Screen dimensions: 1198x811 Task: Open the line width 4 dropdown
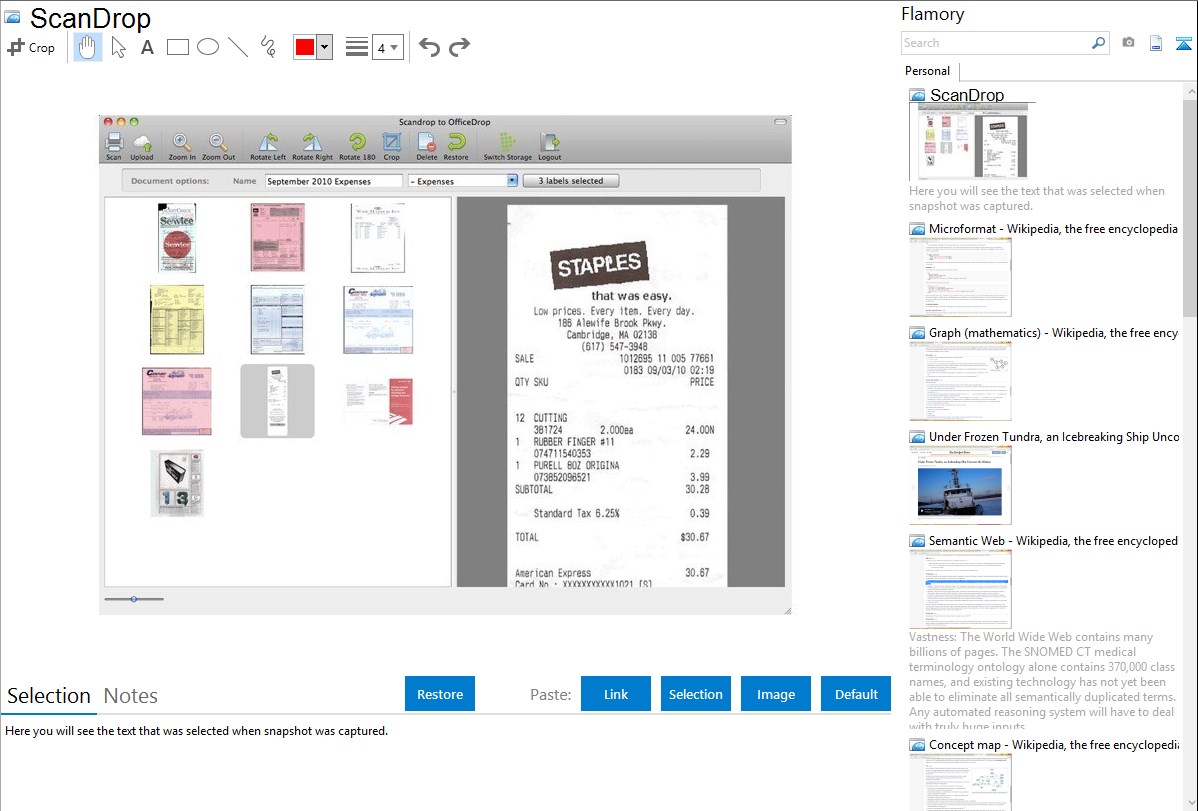[x=387, y=47]
